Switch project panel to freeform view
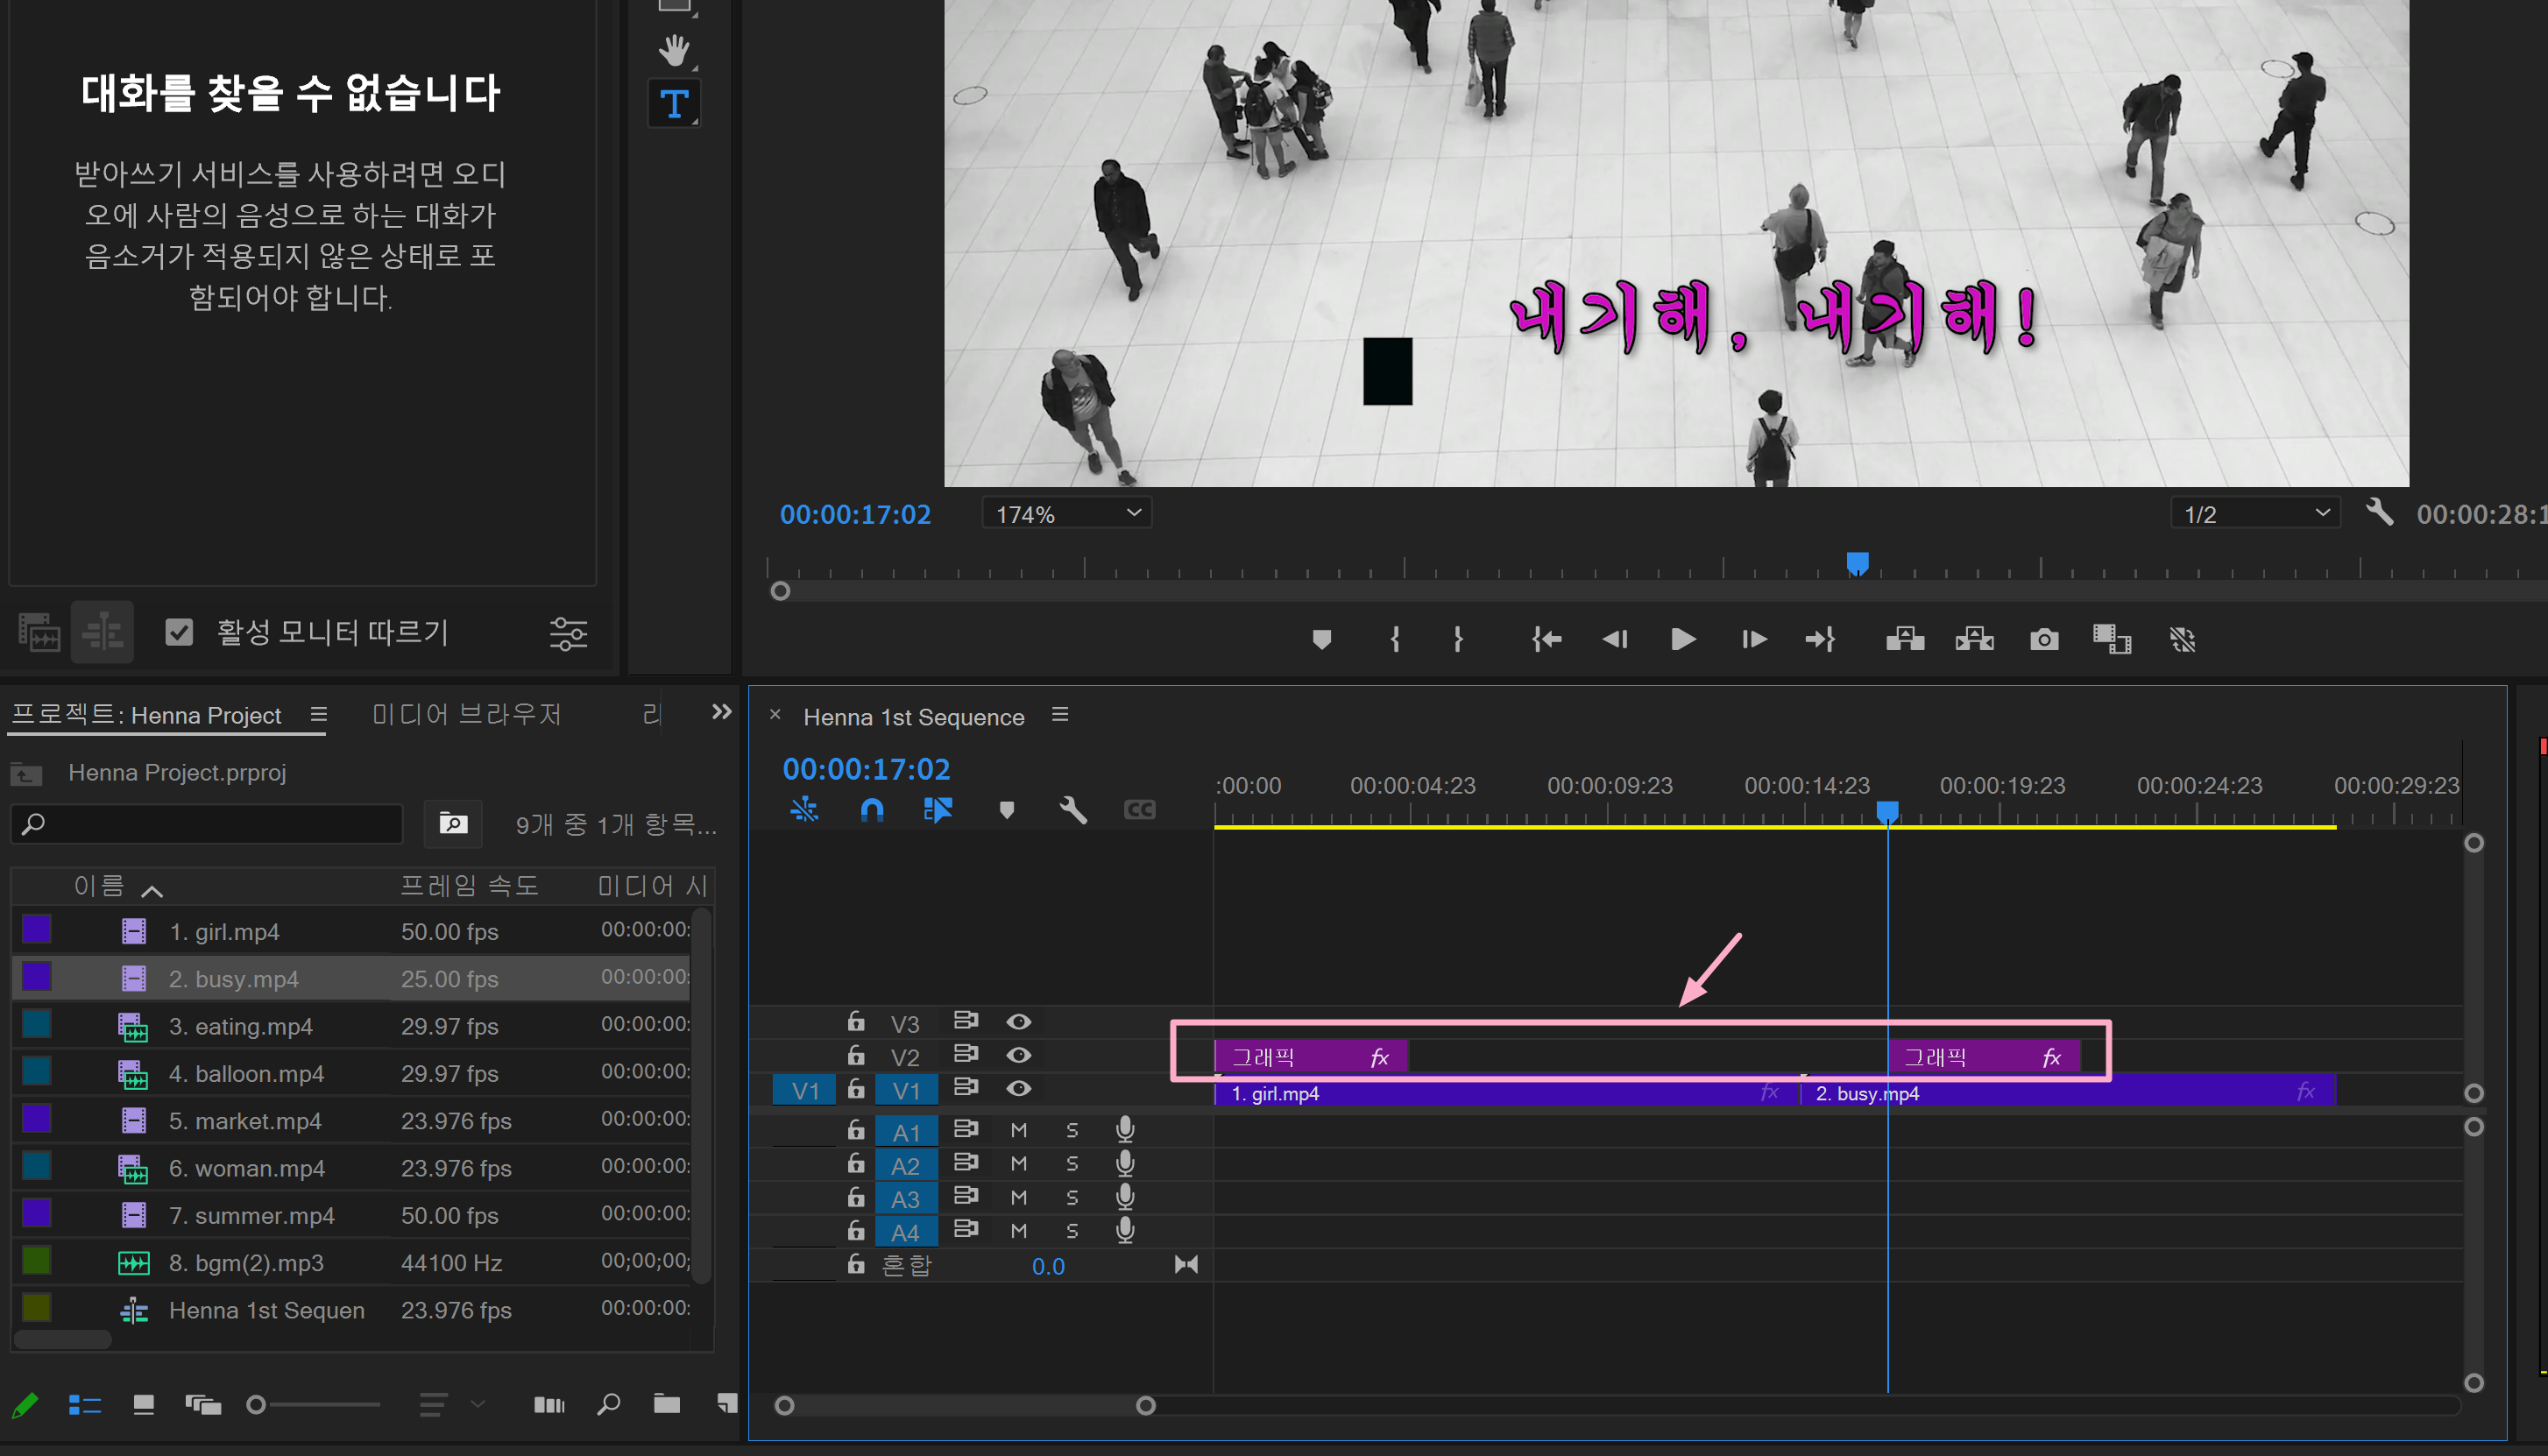The width and height of the screenshot is (2548, 1456). (x=203, y=1405)
